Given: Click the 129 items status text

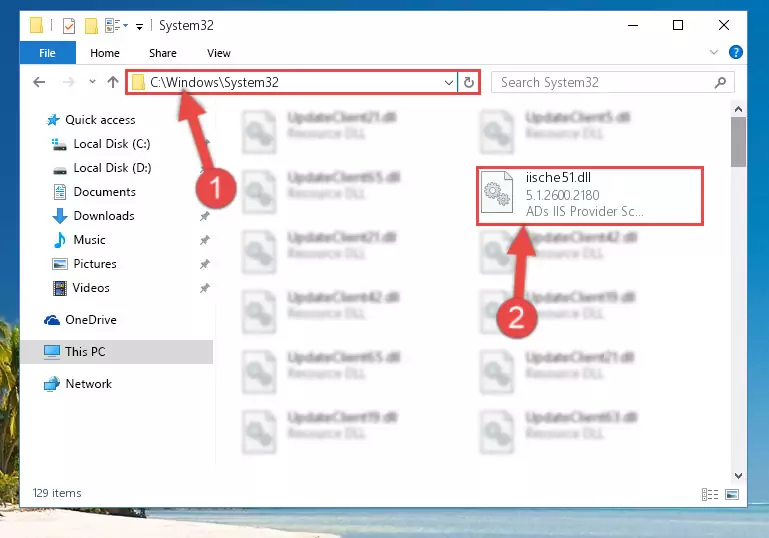Looking at the screenshot, I should 57,493.
